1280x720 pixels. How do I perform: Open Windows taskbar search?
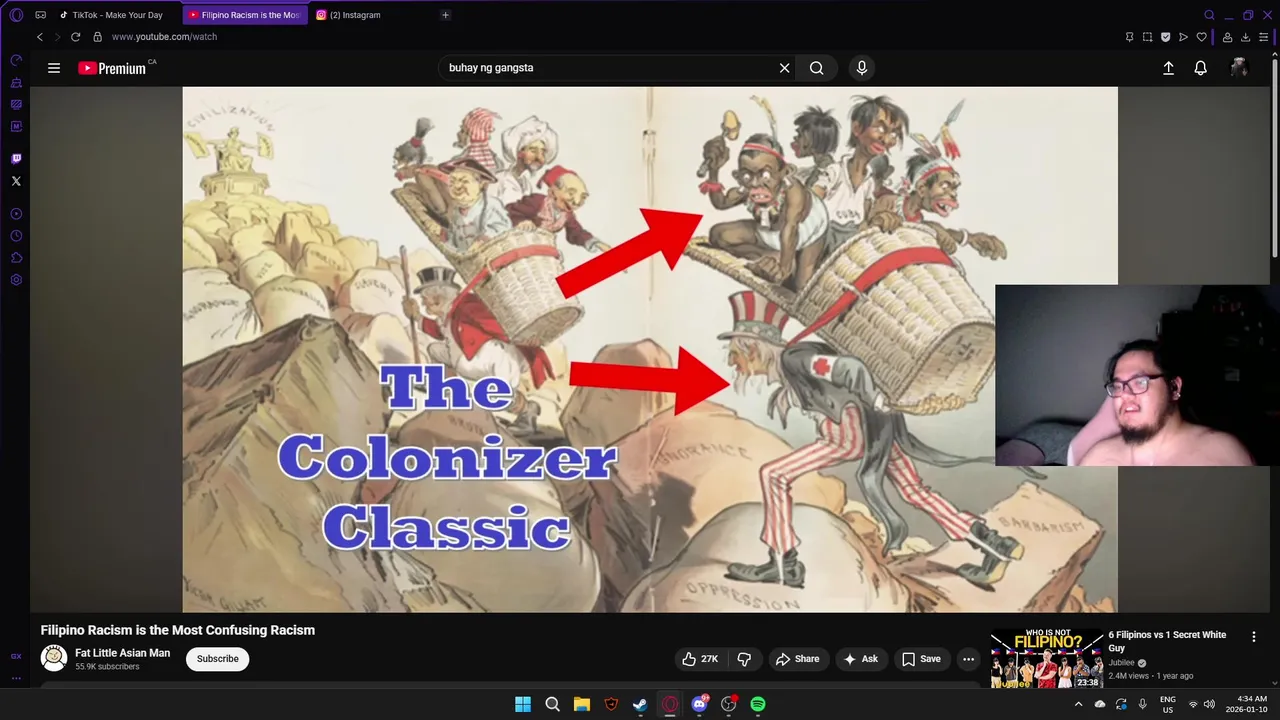pos(552,704)
